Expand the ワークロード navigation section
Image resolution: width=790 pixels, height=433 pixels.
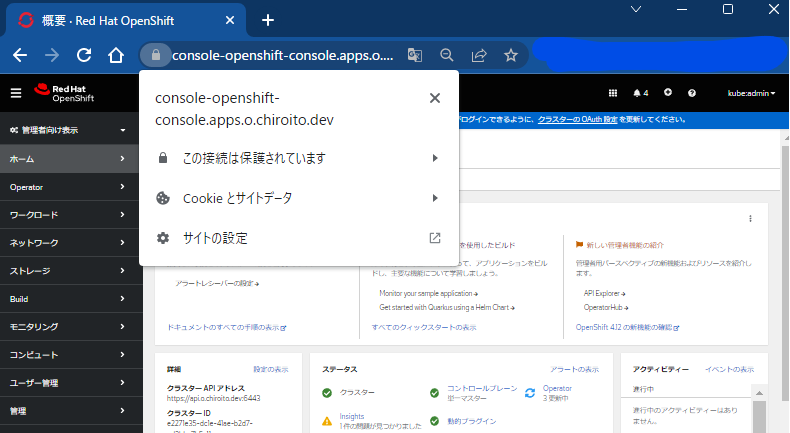point(69,215)
